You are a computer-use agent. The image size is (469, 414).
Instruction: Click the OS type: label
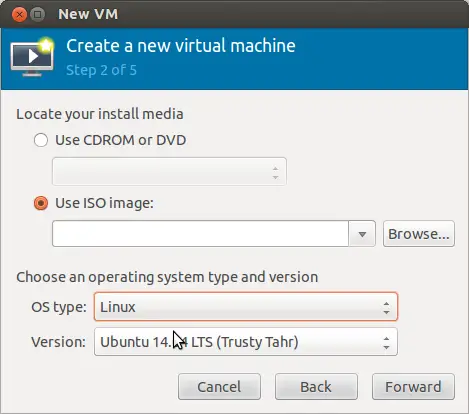click(x=59, y=307)
